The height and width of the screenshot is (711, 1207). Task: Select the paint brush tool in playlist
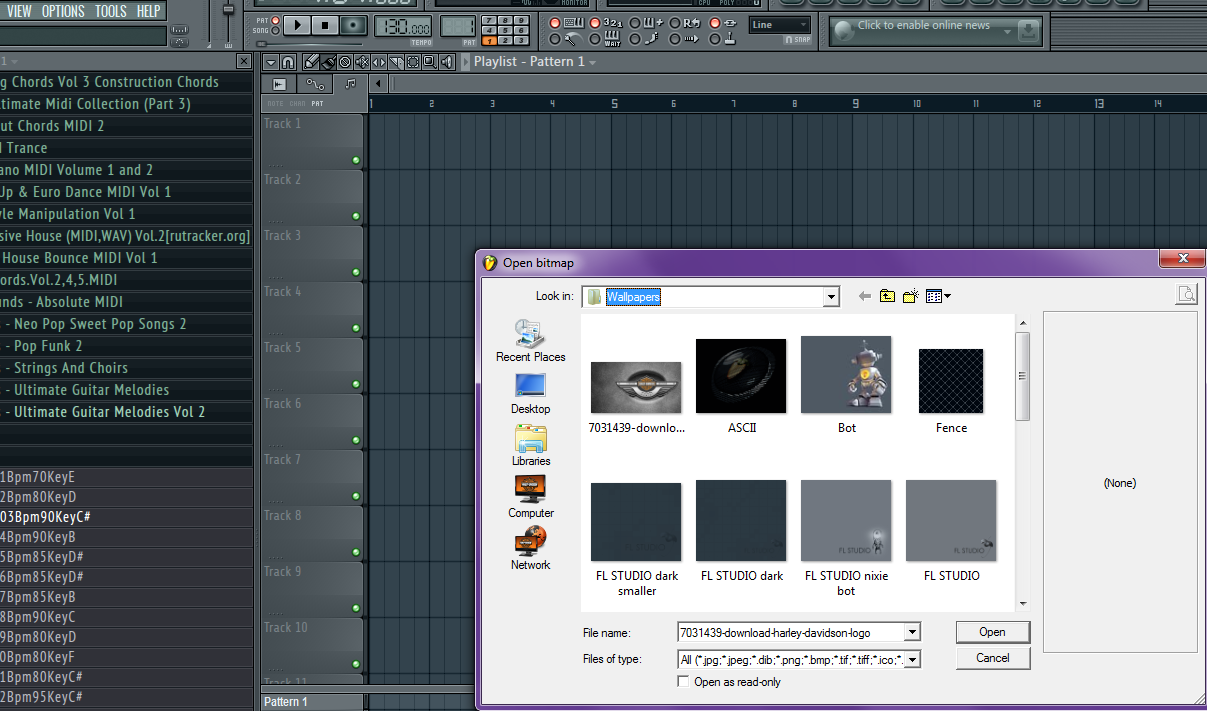328,62
